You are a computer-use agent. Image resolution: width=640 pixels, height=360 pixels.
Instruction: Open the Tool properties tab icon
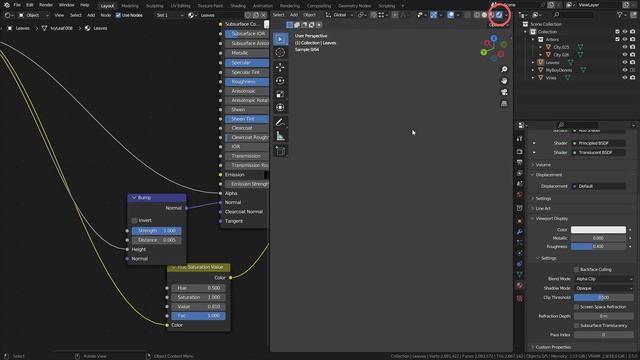tap(520, 139)
